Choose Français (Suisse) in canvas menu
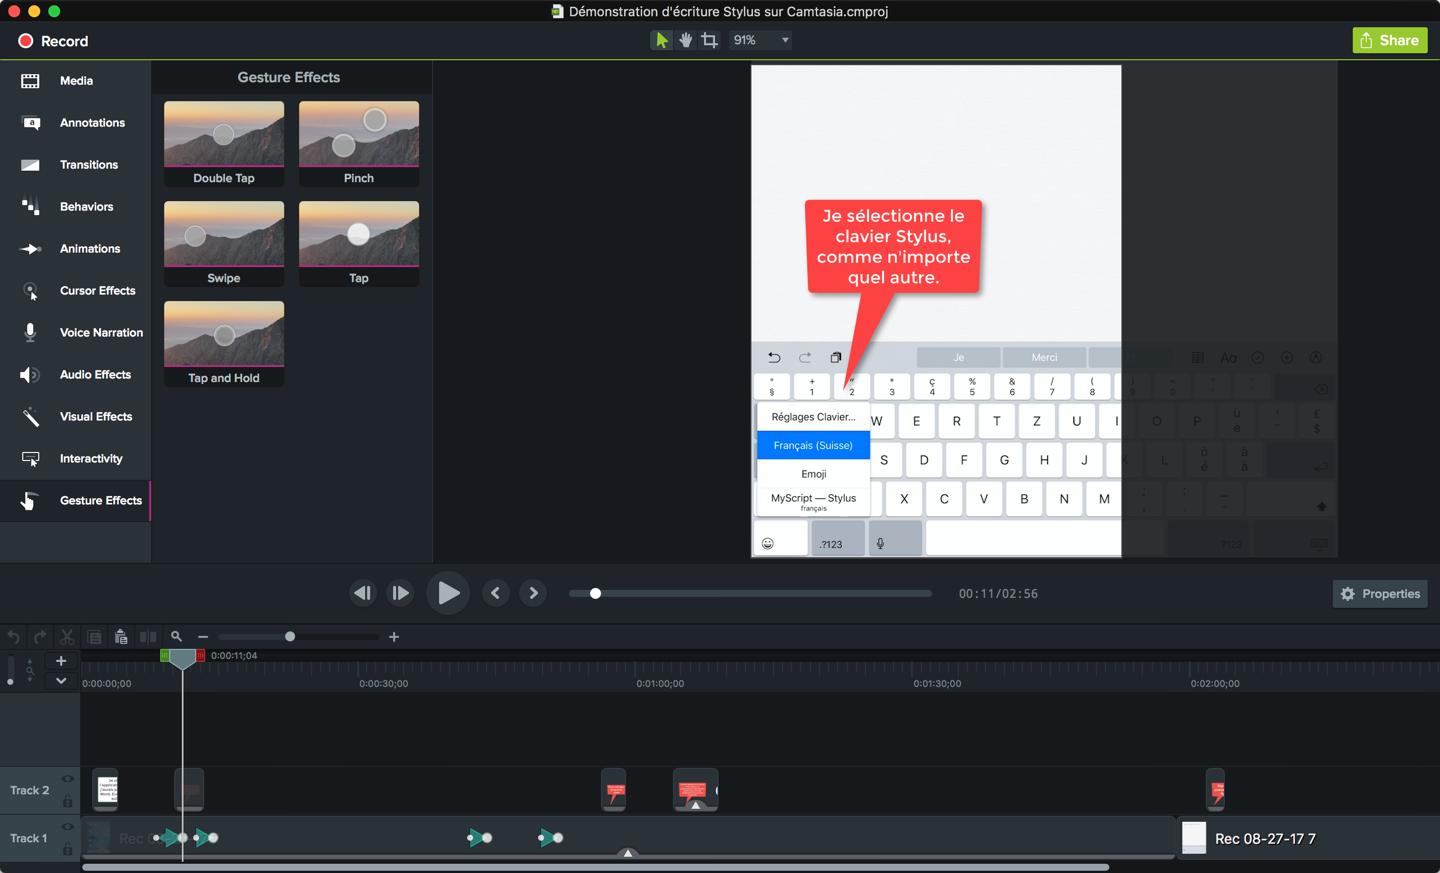1440x873 pixels. (x=813, y=445)
